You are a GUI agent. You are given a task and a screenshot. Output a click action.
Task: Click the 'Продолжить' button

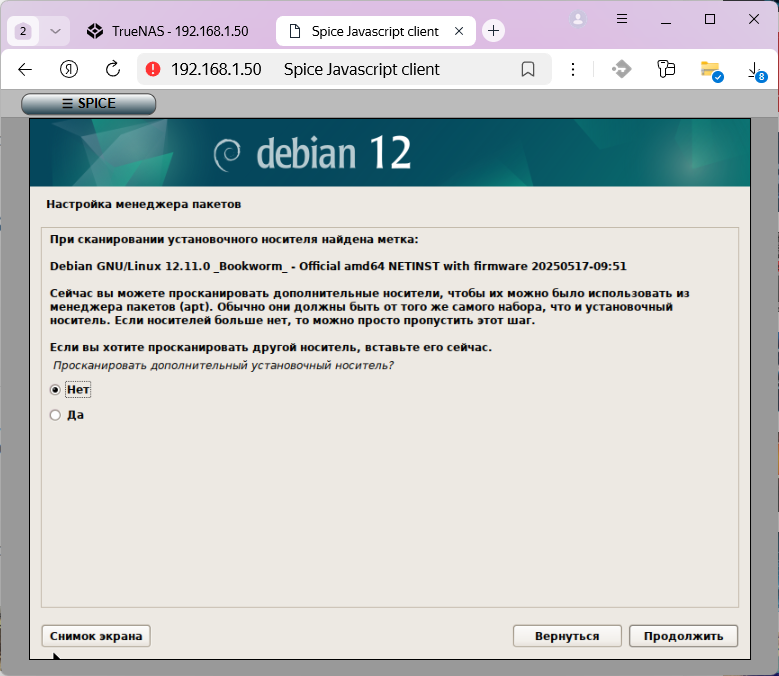click(x=683, y=636)
